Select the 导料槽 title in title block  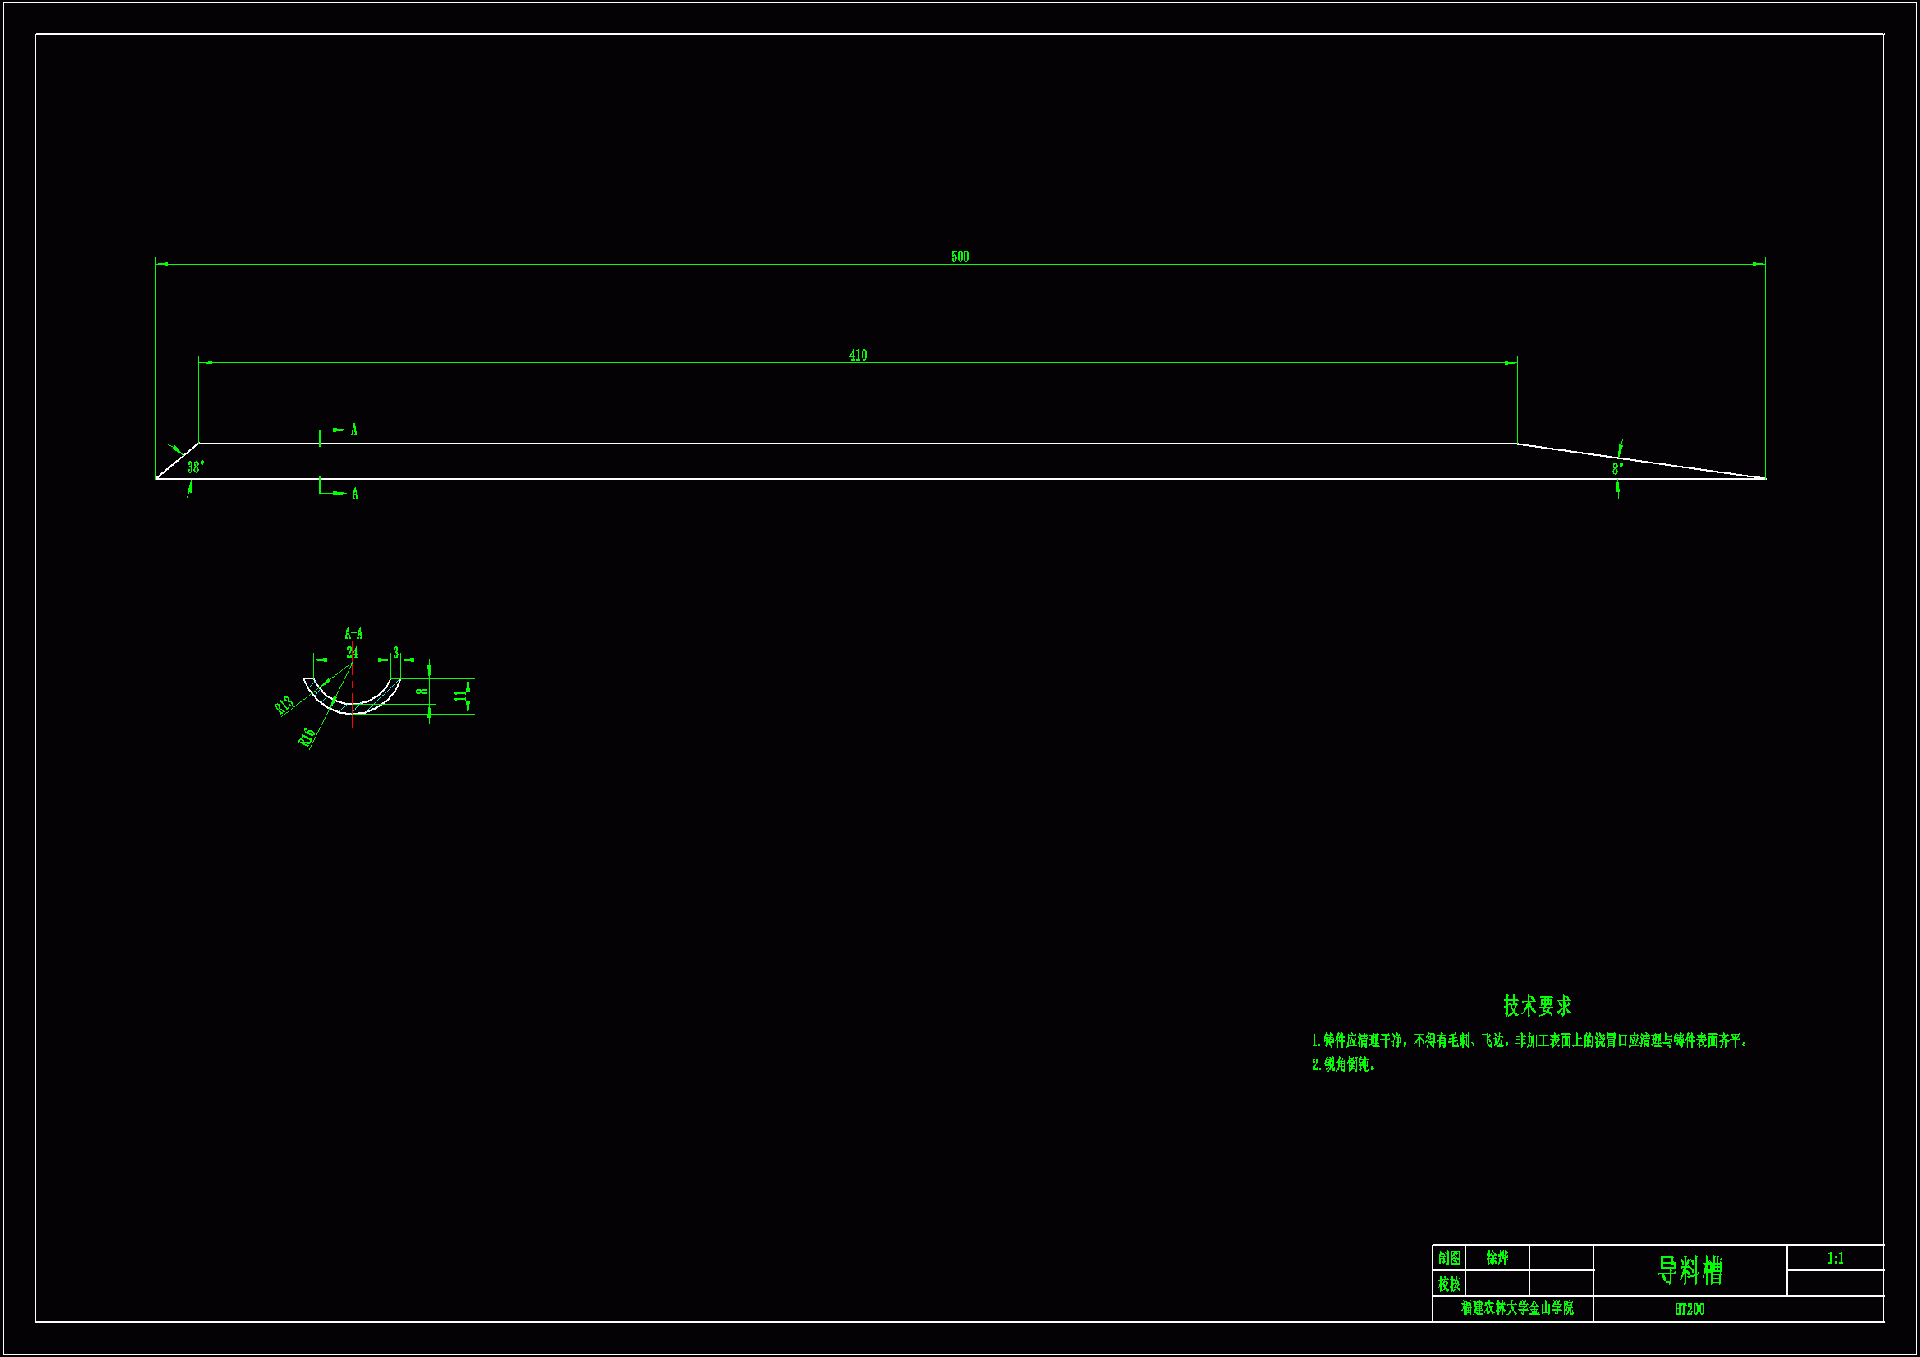tap(1690, 1271)
